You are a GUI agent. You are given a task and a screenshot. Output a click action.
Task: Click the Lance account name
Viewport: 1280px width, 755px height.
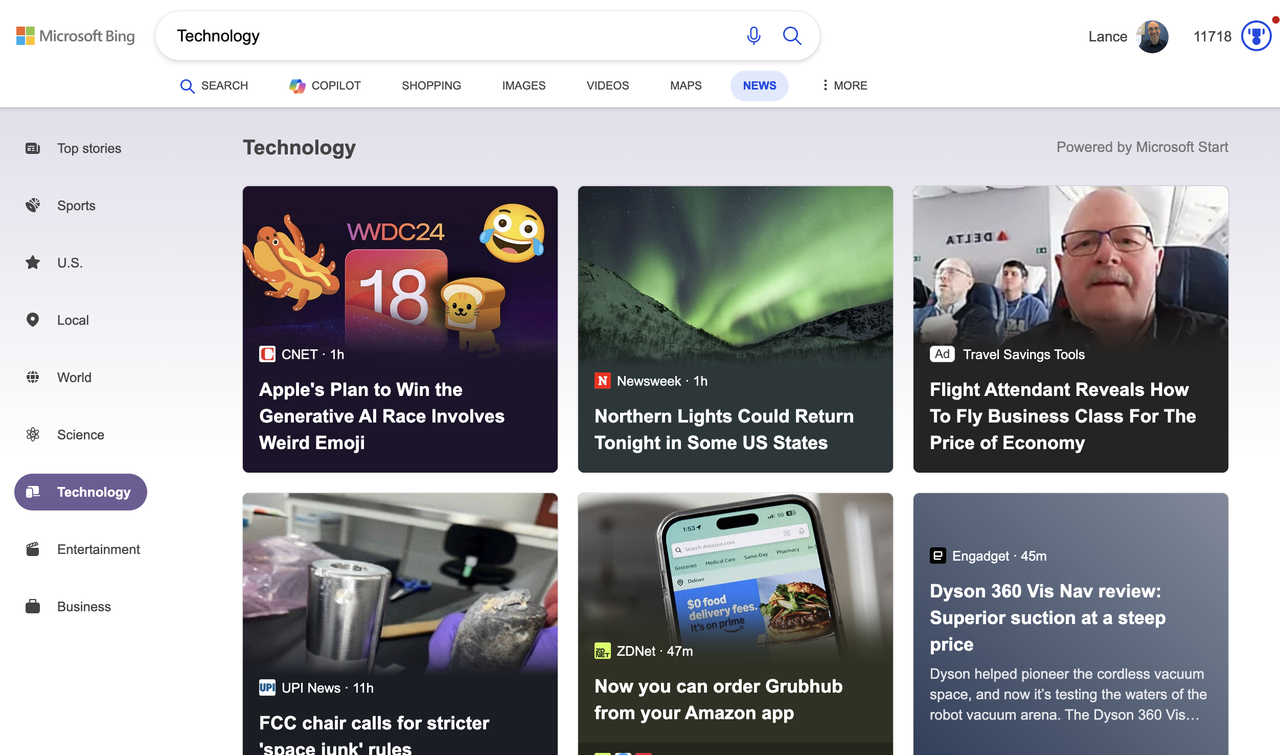(1108, 36)
